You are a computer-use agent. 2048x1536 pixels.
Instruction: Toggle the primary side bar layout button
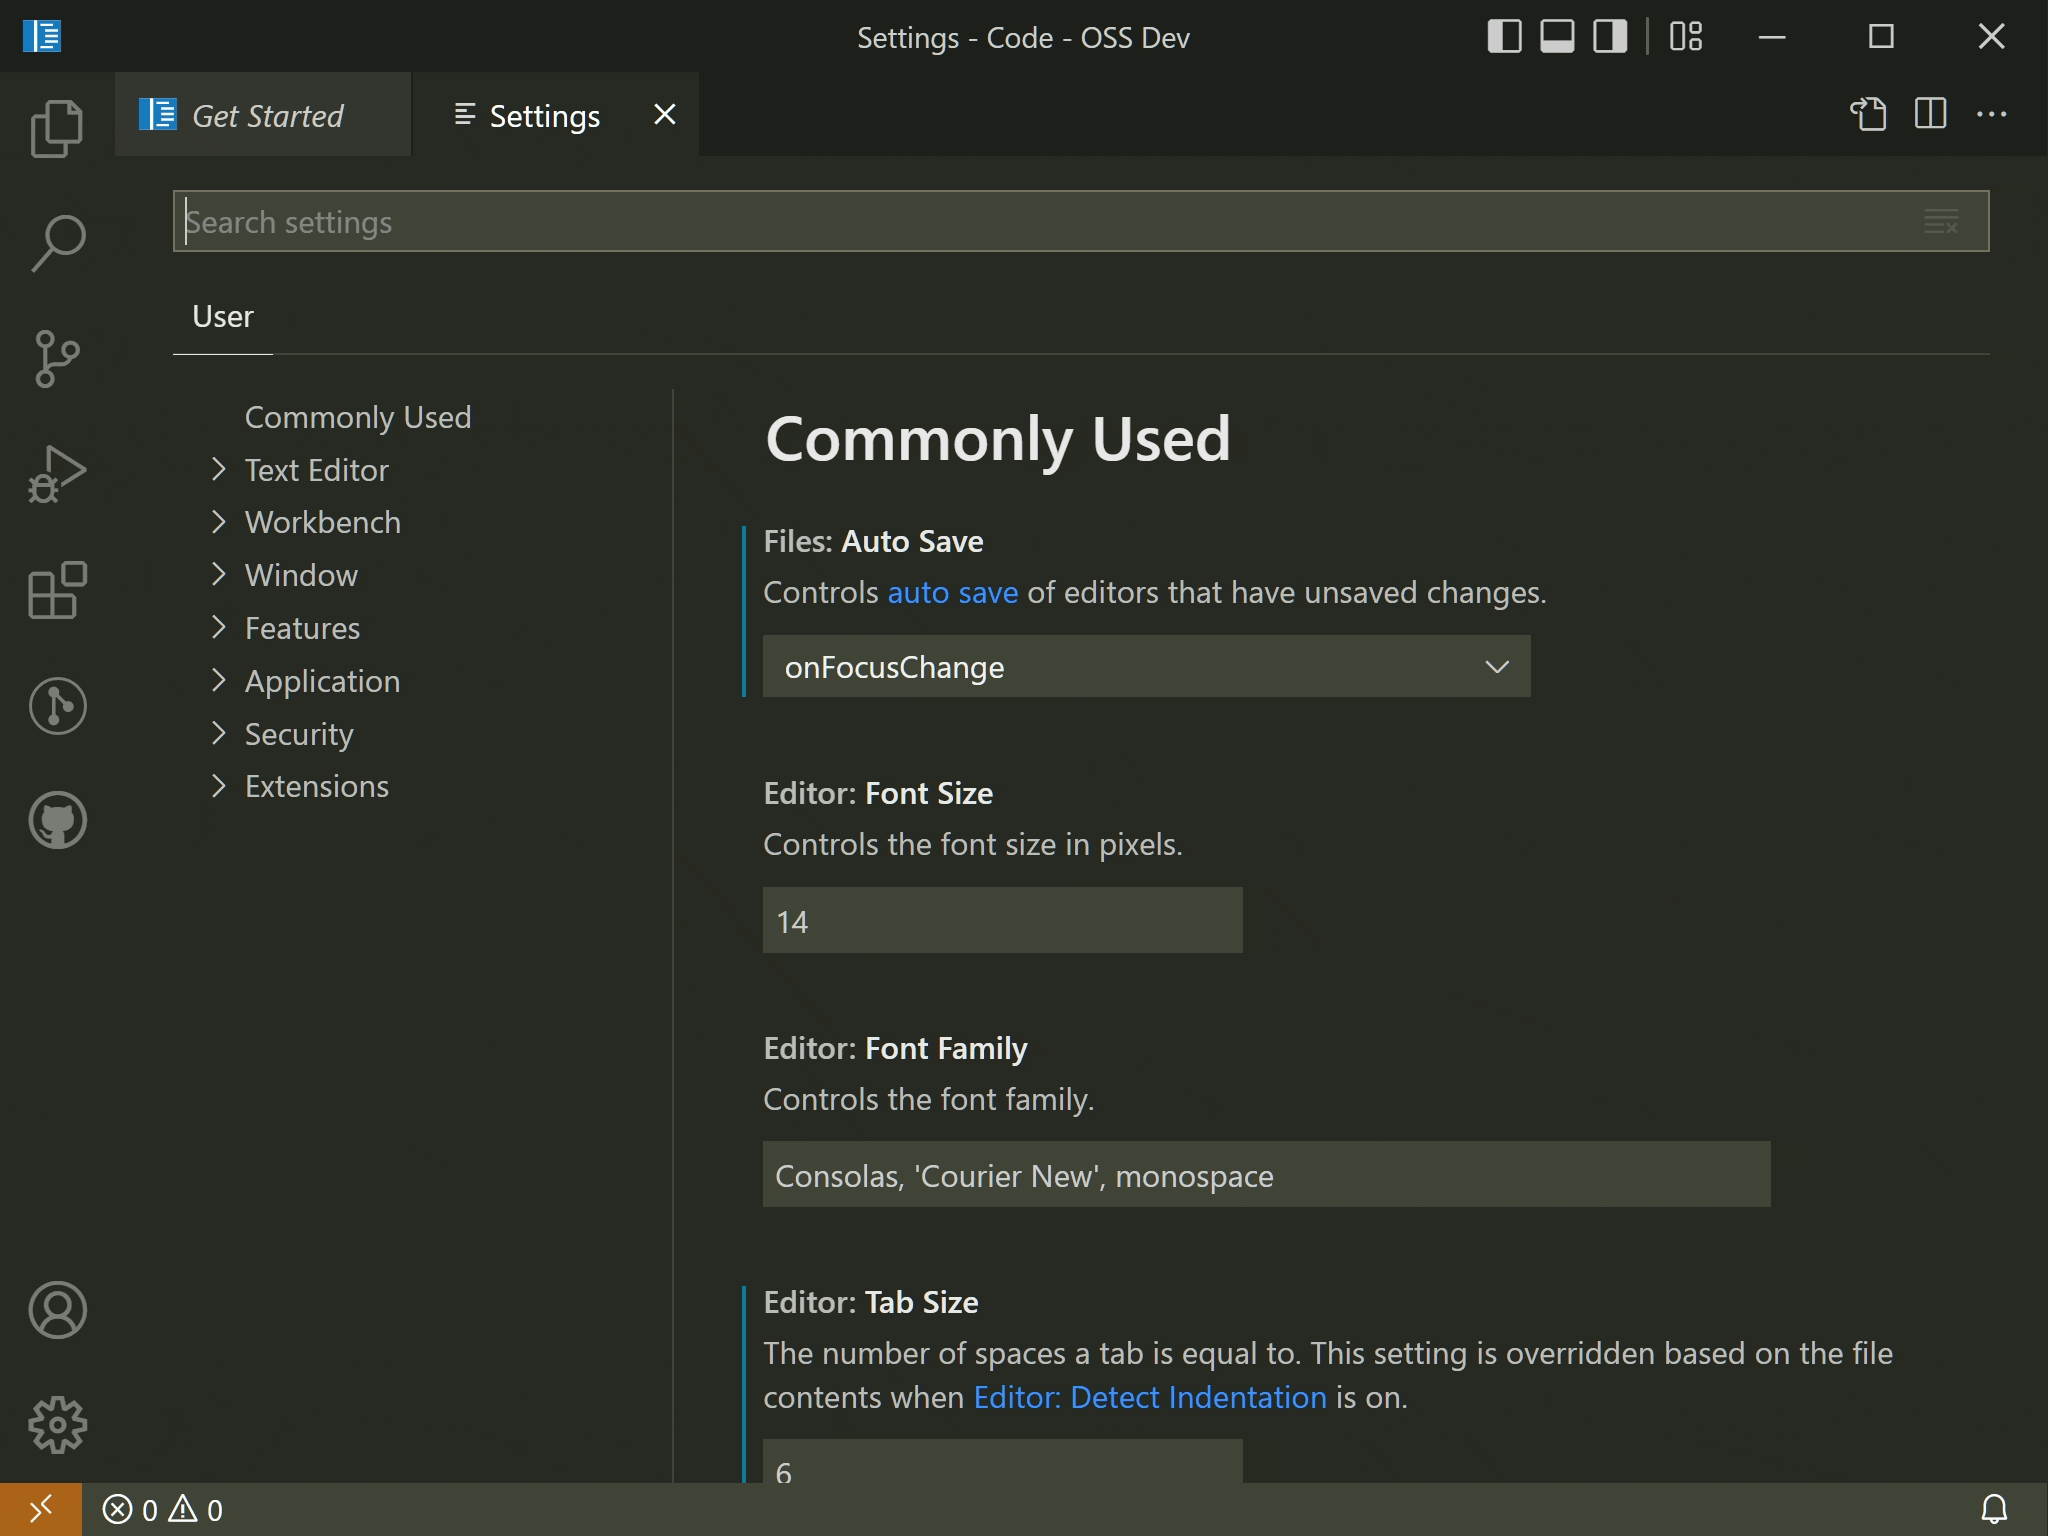(x=1504, y=37)
